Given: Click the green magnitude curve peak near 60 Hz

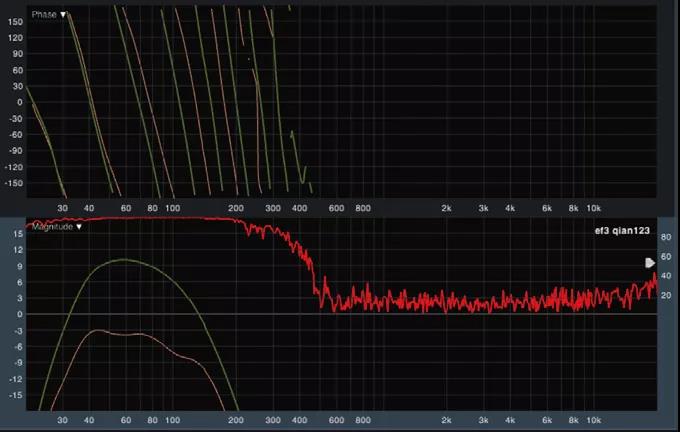Looking at the screenshot, I should coord(122,260).
